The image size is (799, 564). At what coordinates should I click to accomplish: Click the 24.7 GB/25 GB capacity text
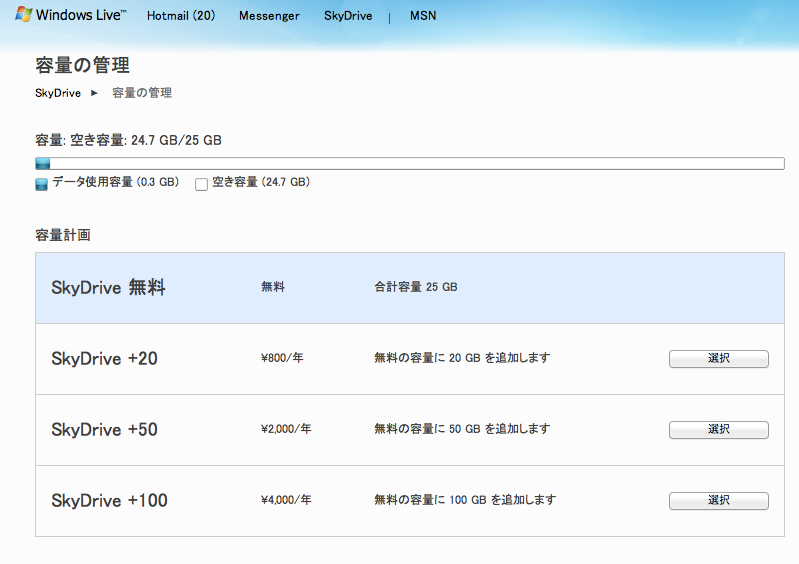176,140
